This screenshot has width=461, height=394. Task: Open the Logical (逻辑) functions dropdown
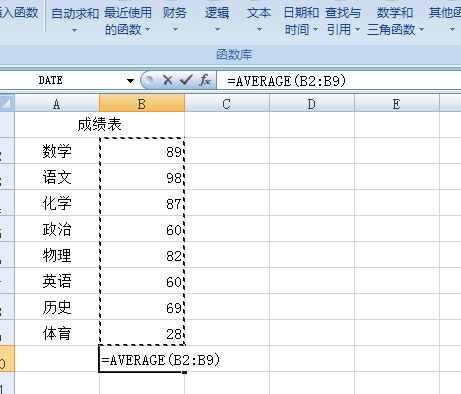[x=217, y=21]
